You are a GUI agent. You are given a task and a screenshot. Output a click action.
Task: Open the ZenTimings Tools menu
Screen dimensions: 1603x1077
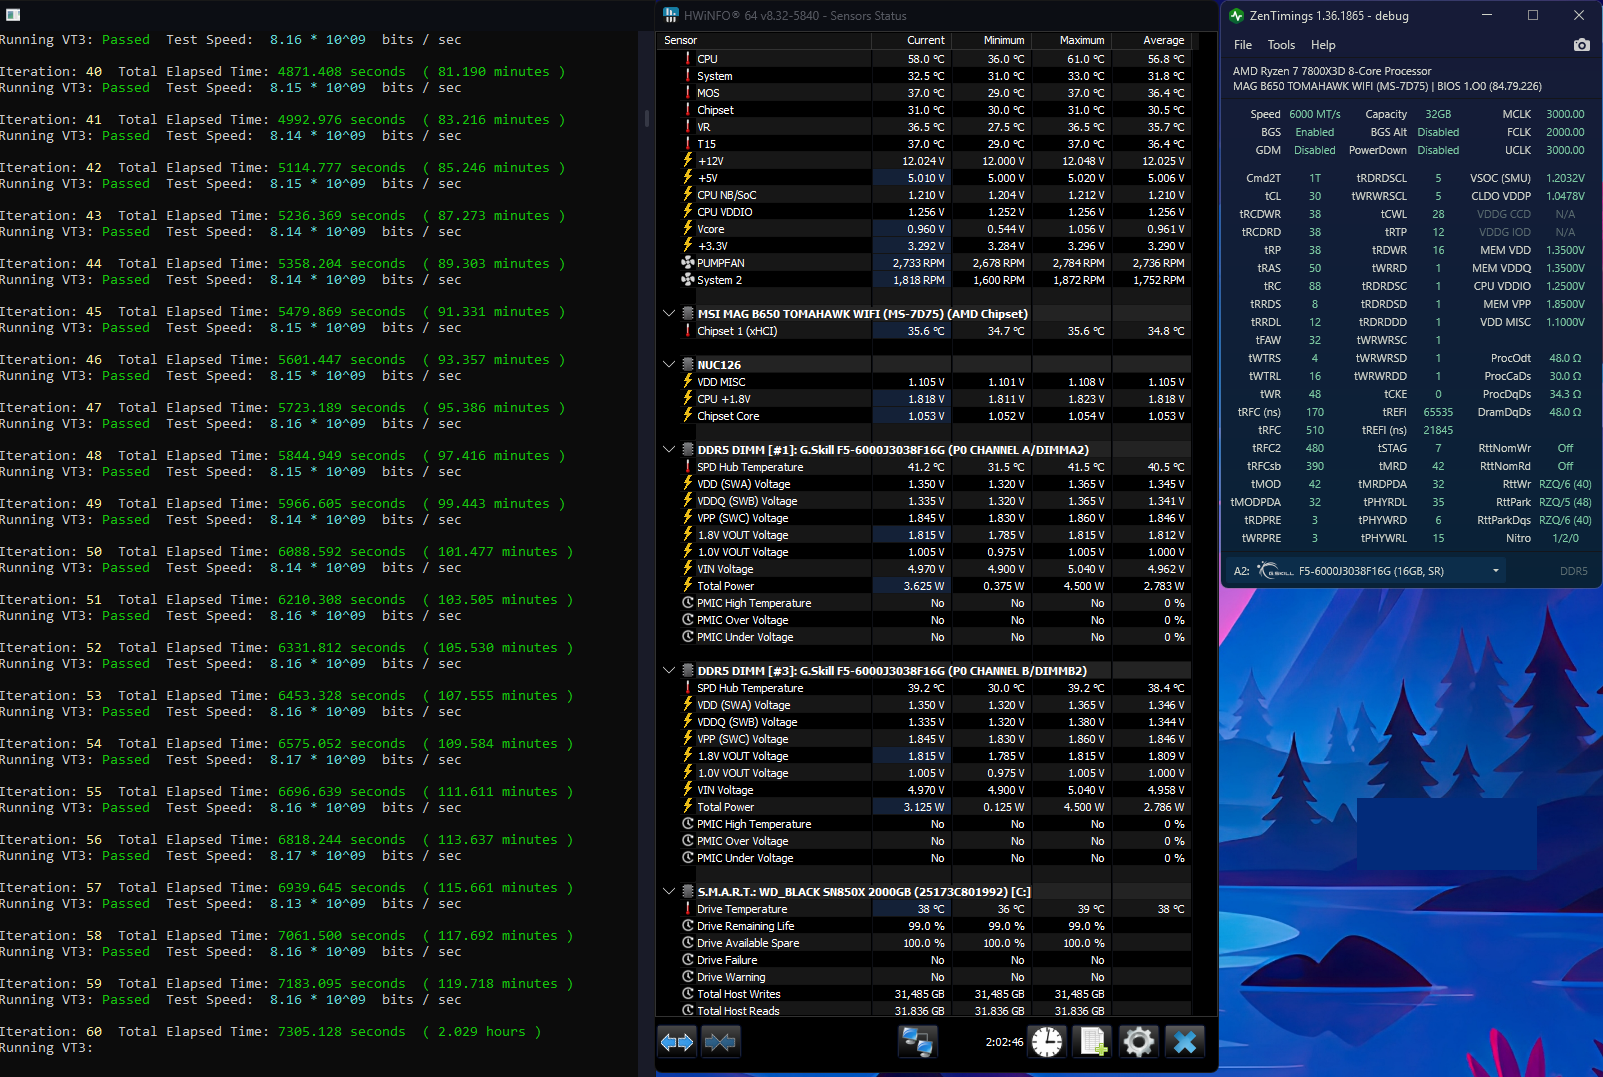[1281, 45]
